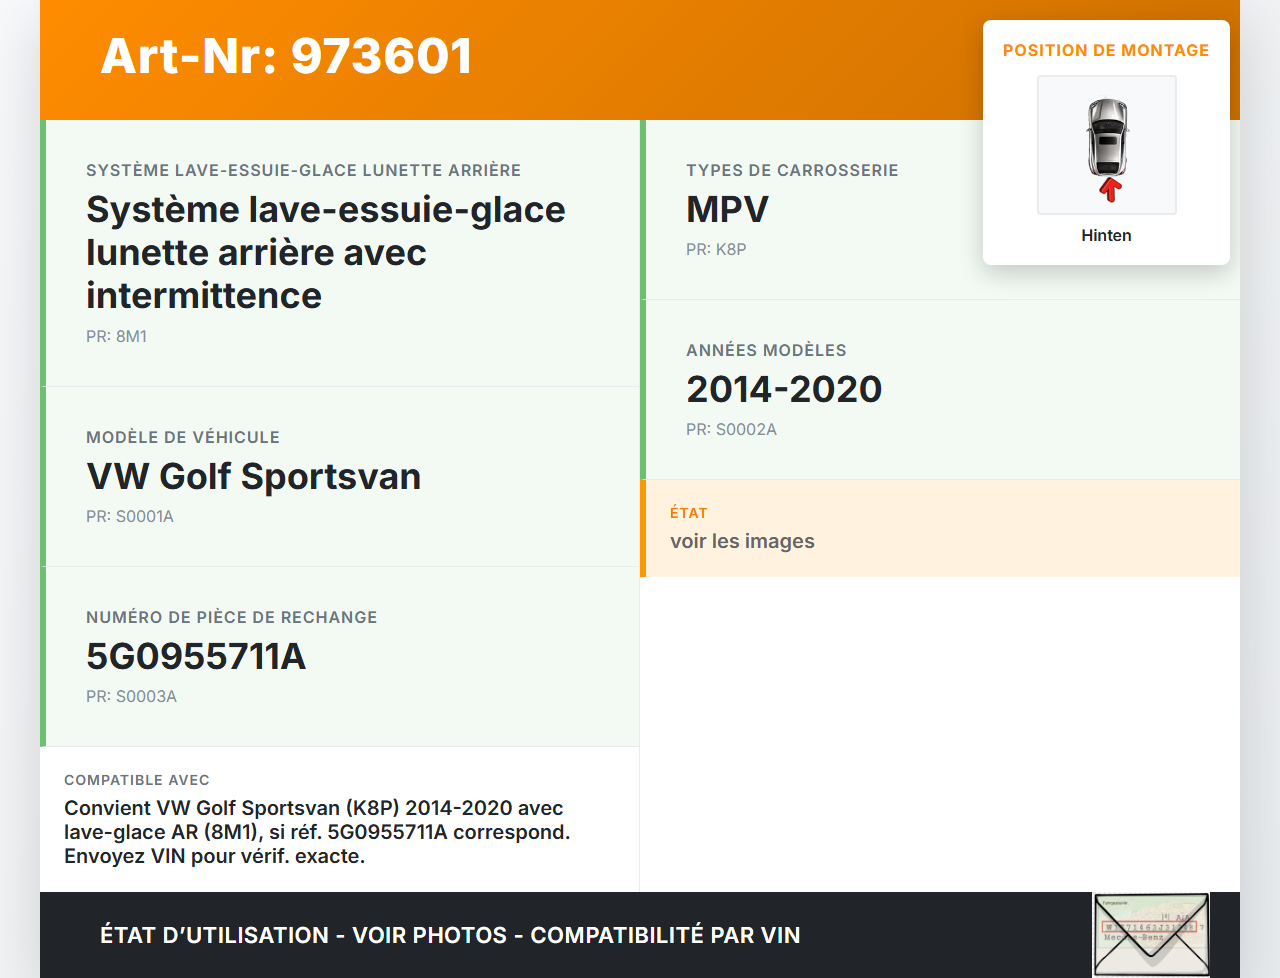
Task: Click the 'PR: S0003A' code
Action: pyautogui.click(x=131, y=696)
